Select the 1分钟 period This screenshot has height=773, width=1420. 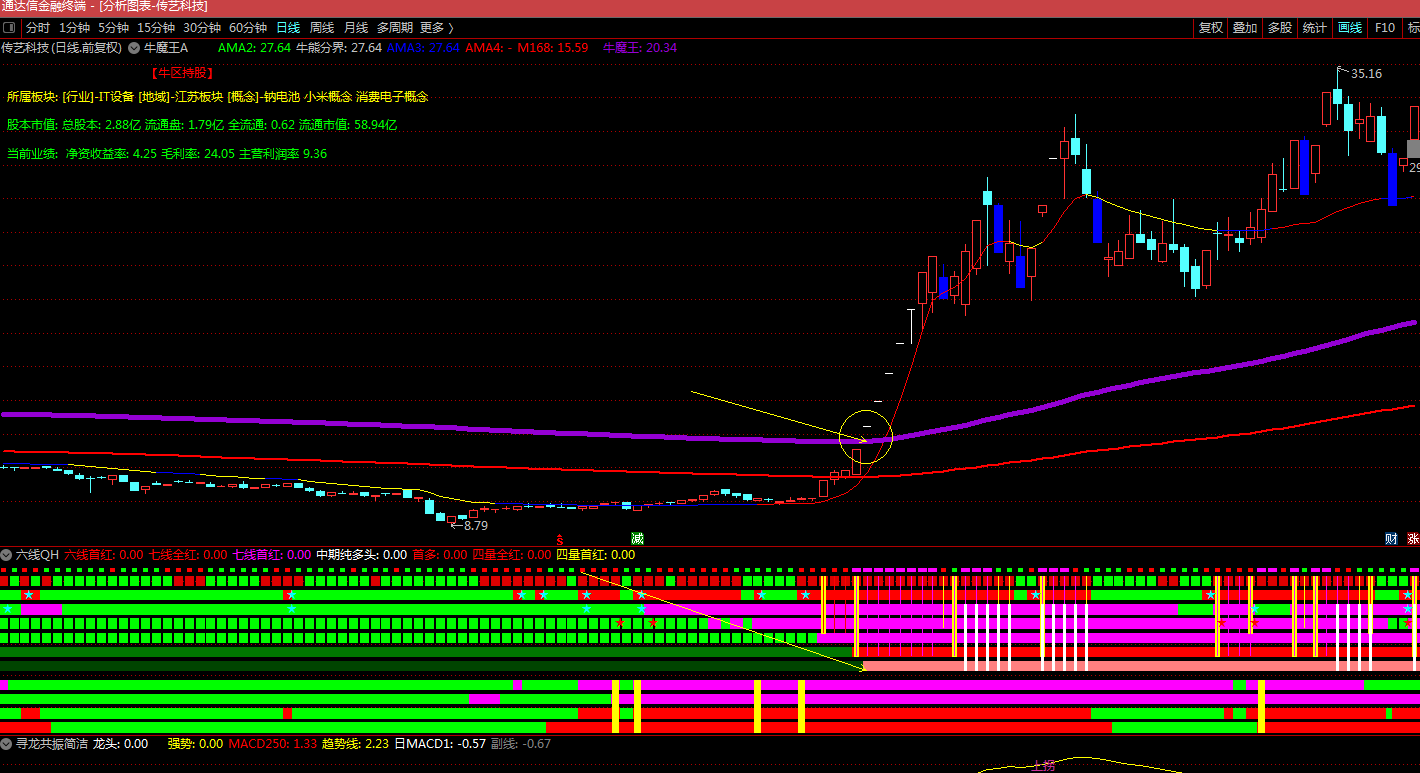point(74,28)
